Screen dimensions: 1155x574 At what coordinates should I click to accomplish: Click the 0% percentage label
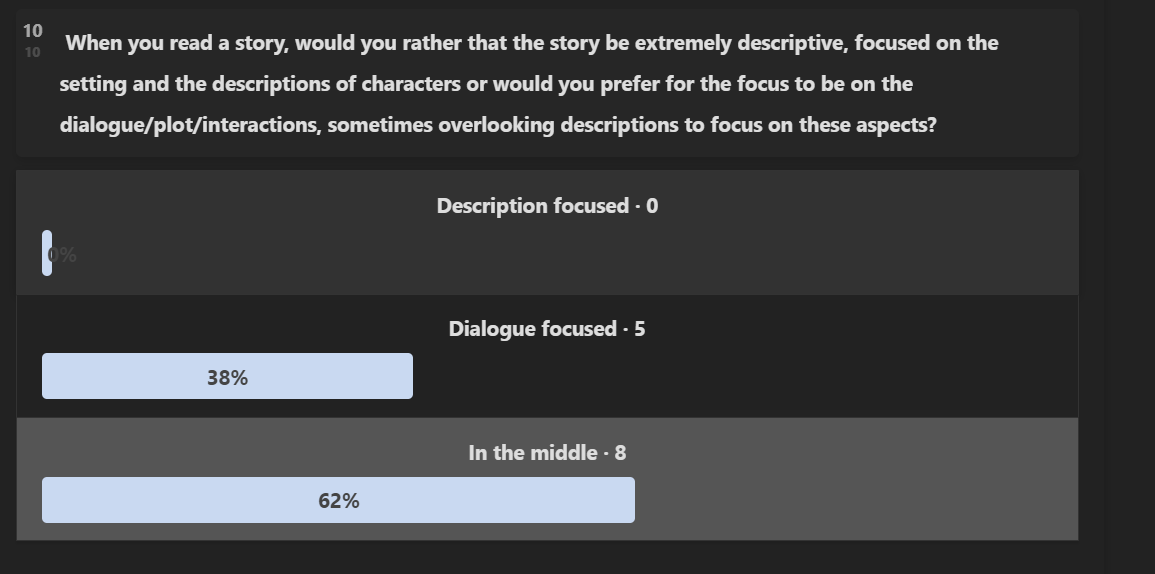pos(64,255)
